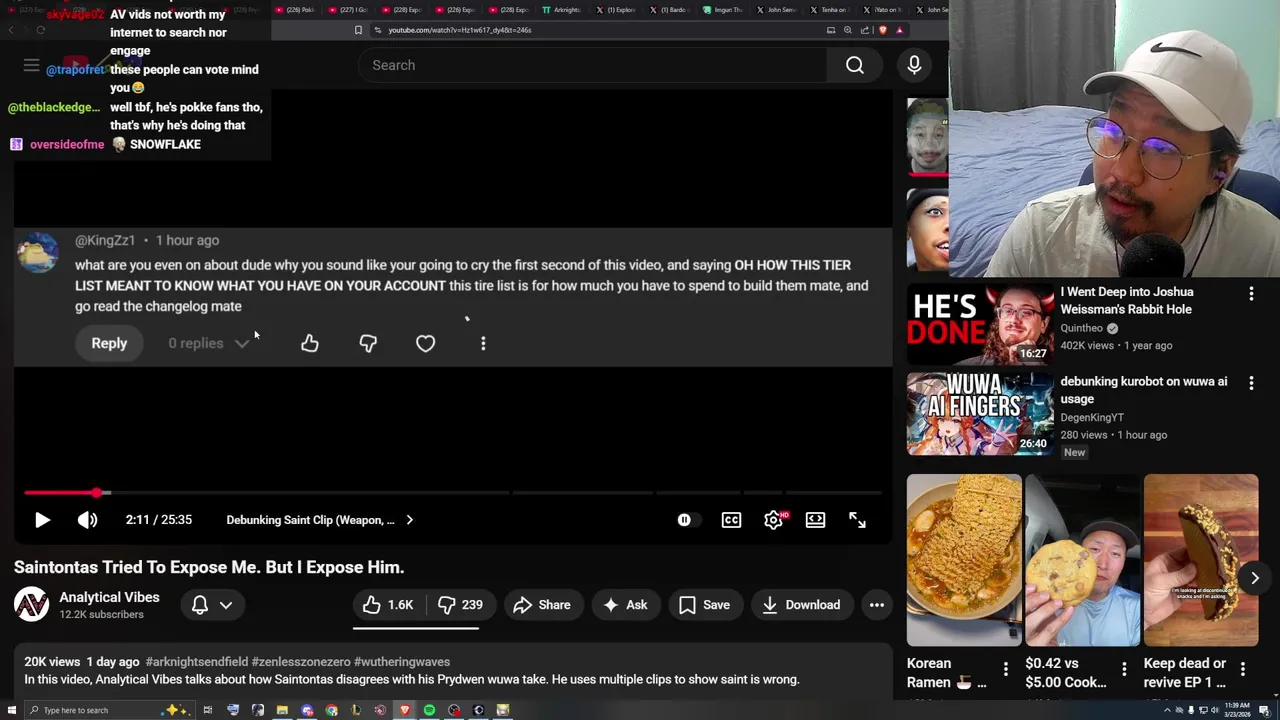Save video to playlist

point(705,605)
